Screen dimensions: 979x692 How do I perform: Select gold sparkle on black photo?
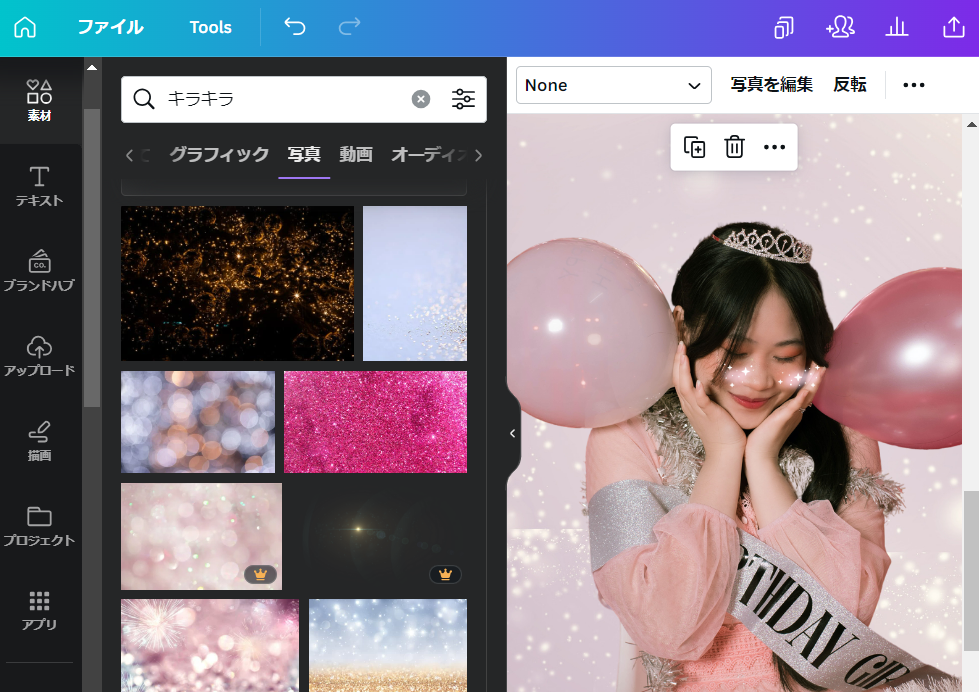point(237,284)
